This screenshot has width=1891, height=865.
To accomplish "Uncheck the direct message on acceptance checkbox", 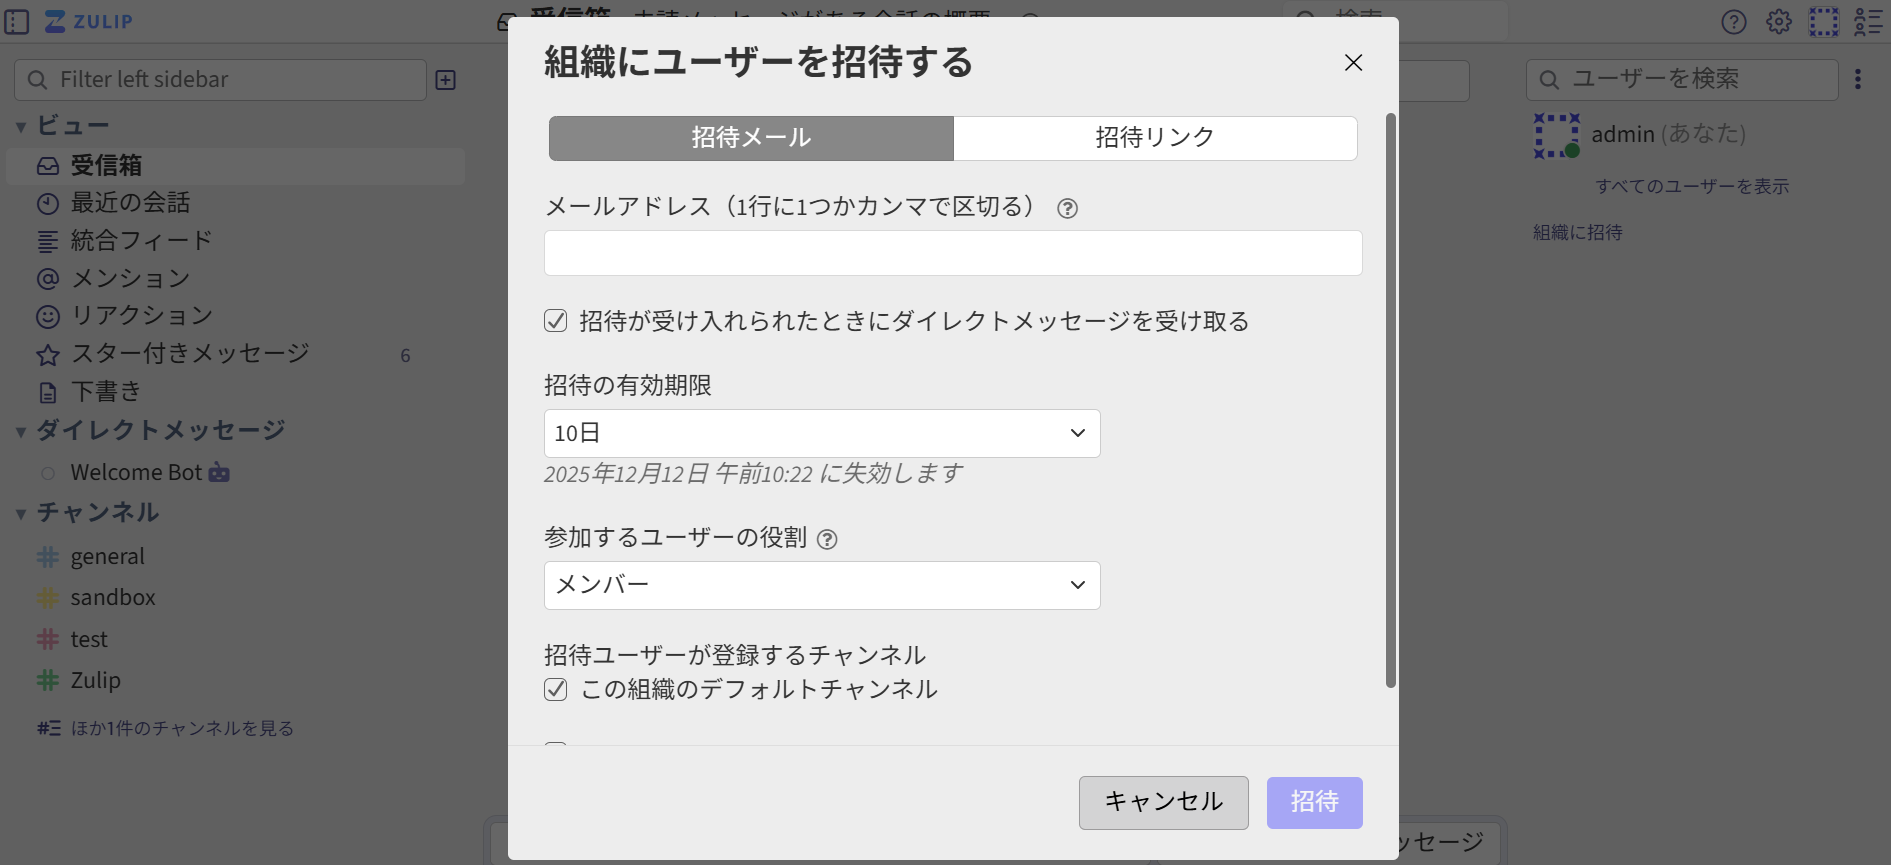I will 556,321.
